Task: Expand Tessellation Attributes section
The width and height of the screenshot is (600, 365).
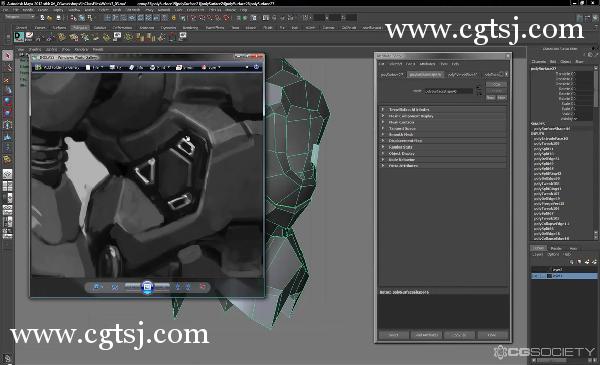Action: click(443, 109)
